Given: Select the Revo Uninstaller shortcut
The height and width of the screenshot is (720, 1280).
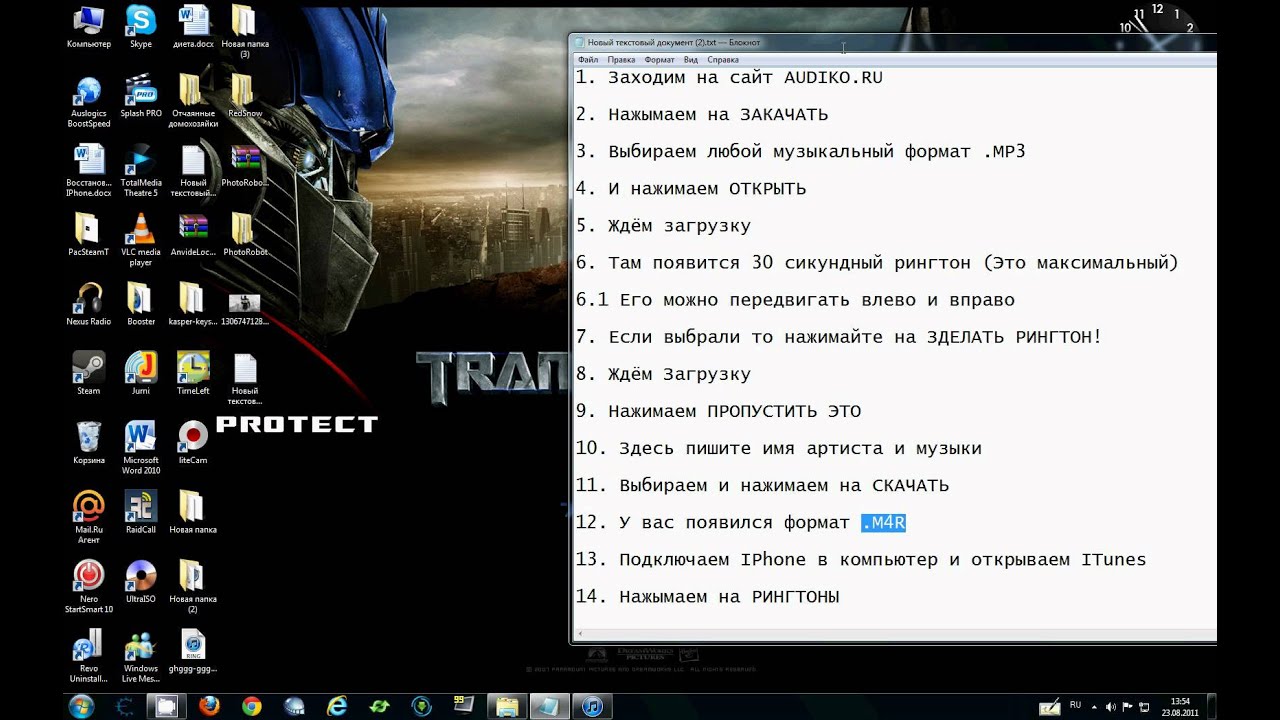Looking at the screenshot, I should pos(89,655).
